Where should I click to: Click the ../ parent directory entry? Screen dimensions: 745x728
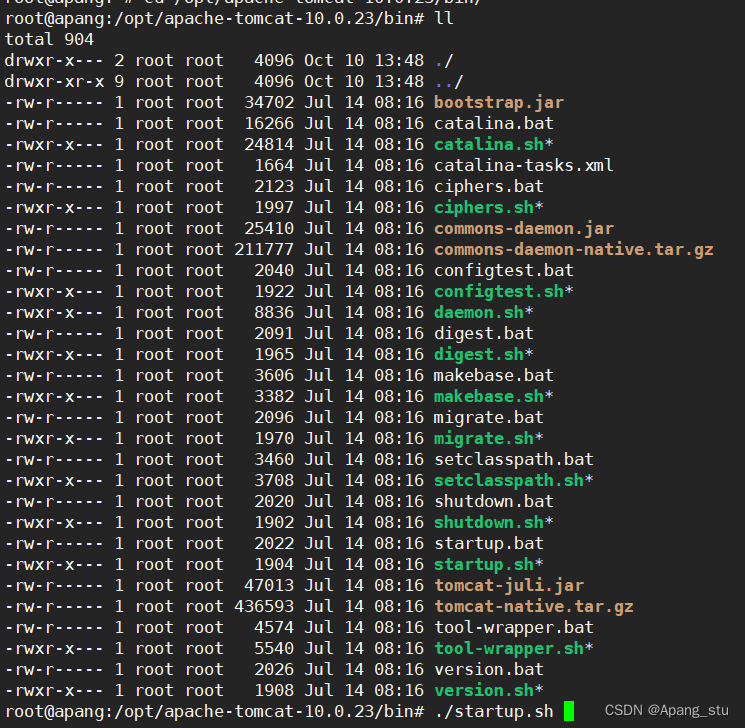(449, 82)
